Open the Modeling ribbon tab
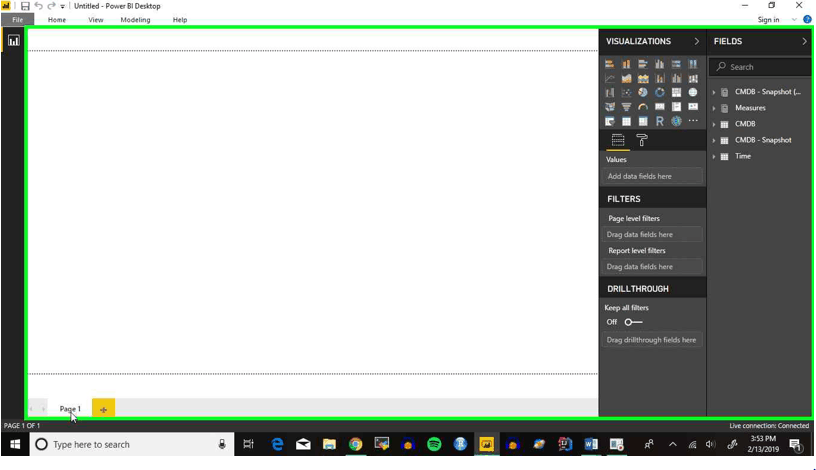The height and width of the screenshot is (470, 816). (x=135, y=20)
